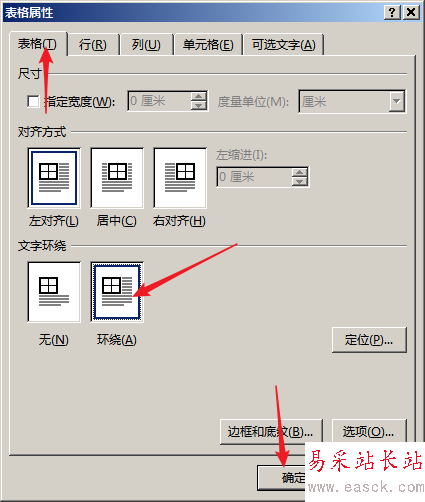Open the 度量单位 dropdown
The image size is (425, 502).
tap(397, 101)
